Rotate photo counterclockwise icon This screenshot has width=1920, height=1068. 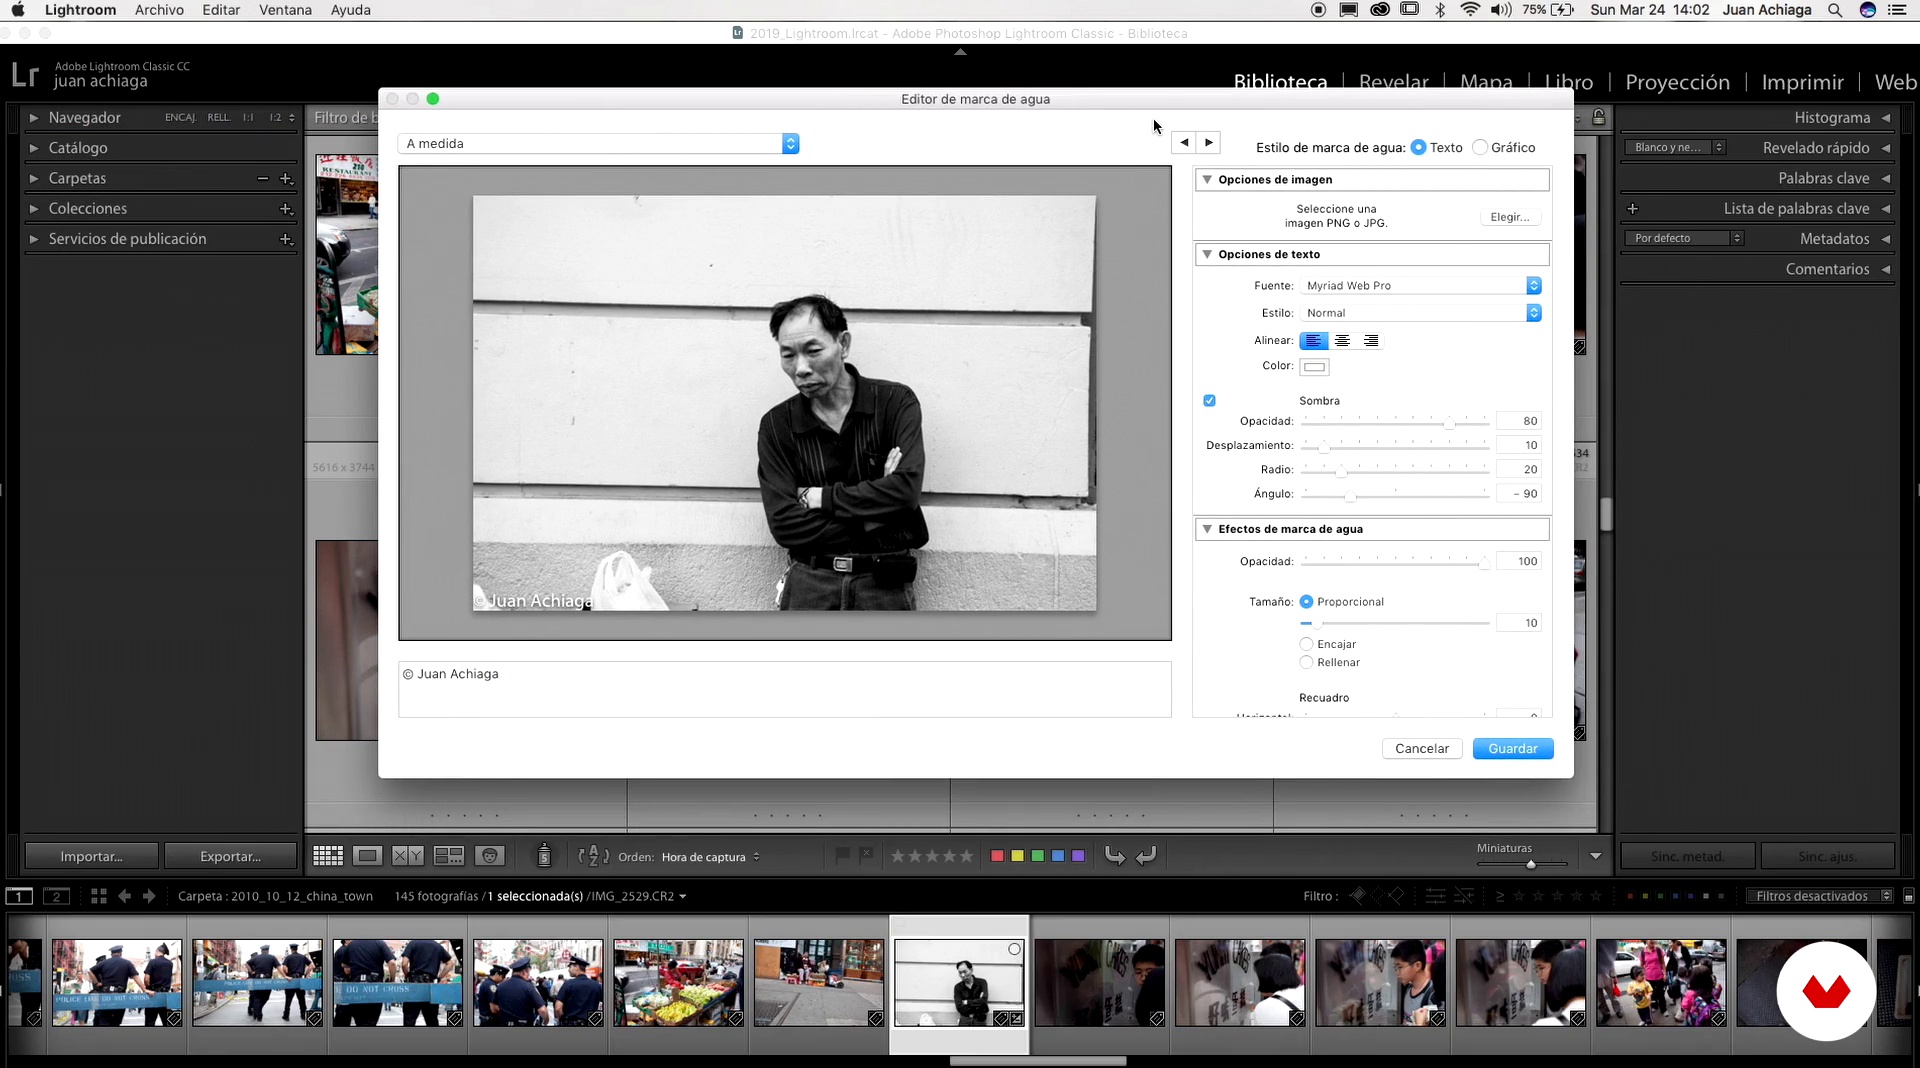click(x=1114, y=855)
